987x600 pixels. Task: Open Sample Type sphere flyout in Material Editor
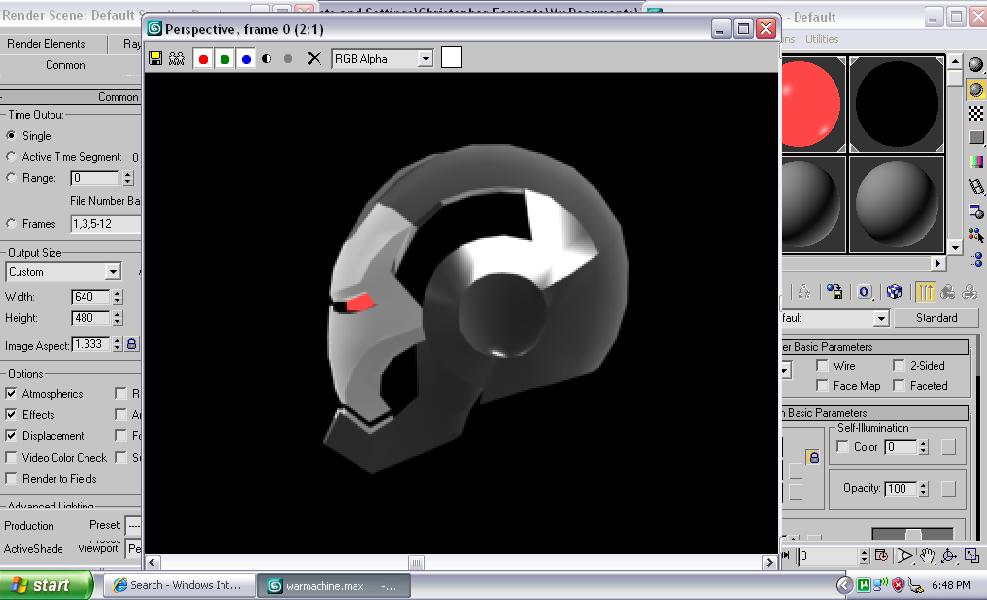976,64
